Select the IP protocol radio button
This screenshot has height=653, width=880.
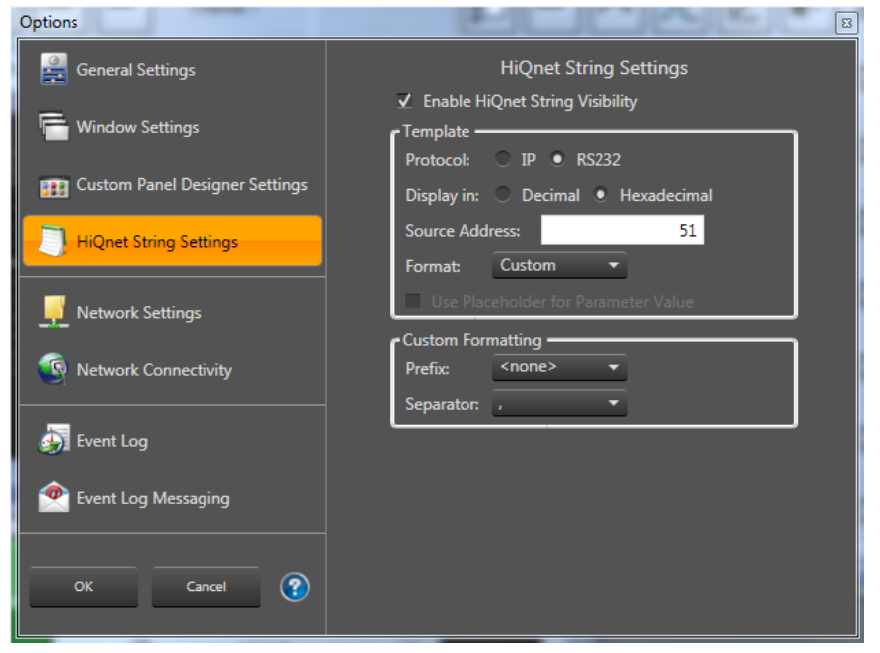(x=503, y=159)
